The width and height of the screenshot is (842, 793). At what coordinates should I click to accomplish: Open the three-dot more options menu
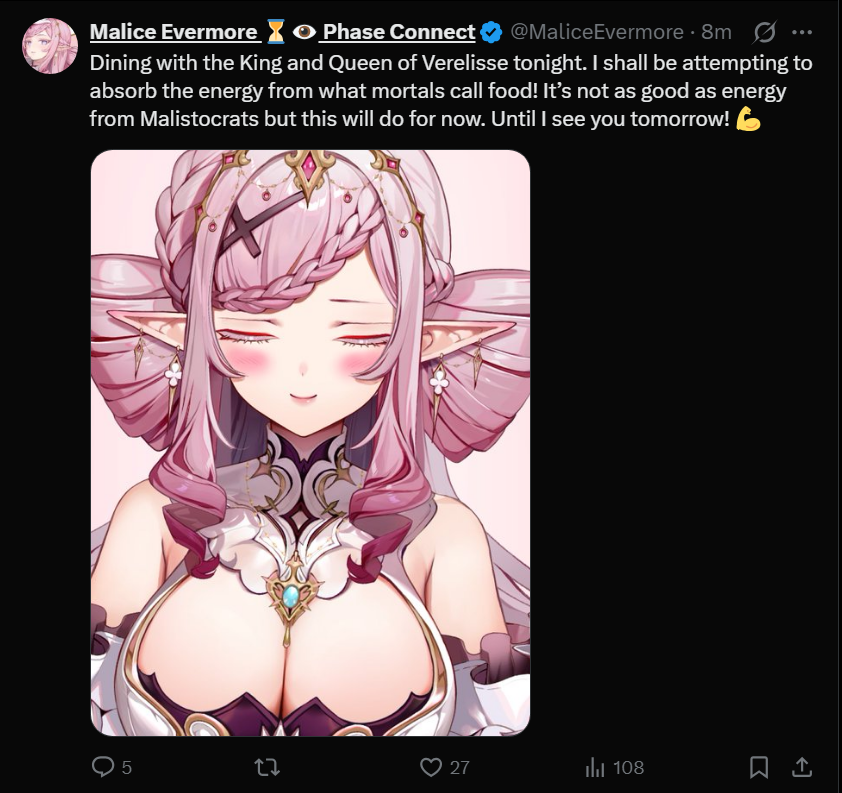coord(802,32)
